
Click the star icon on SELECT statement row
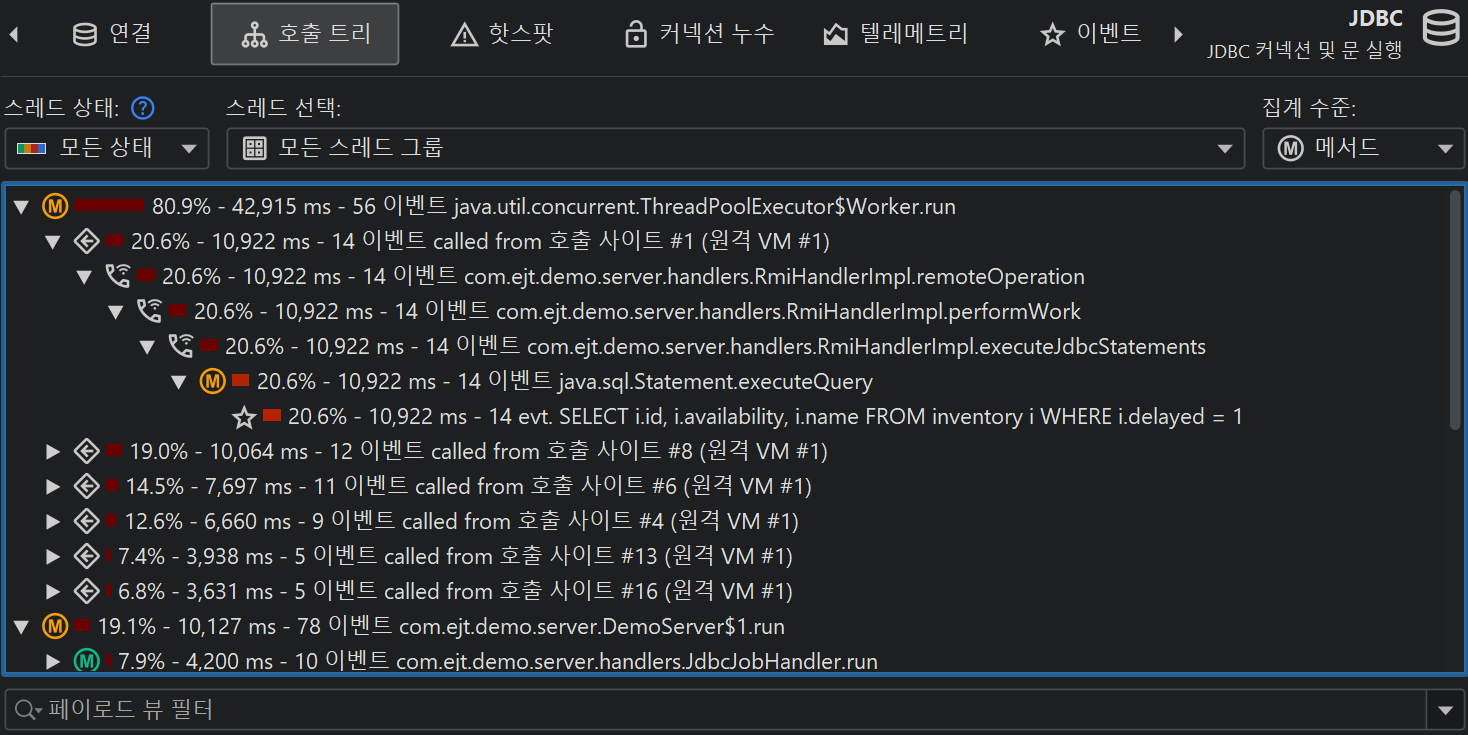[243, 417]
